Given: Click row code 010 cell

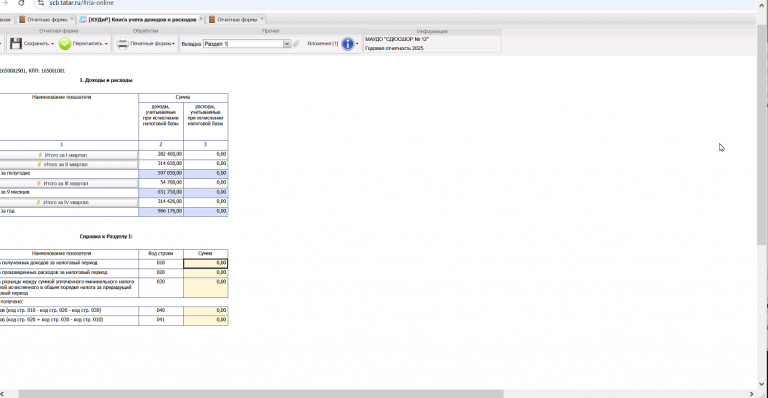Looking at the screenshot, I should tap(161, 263).
